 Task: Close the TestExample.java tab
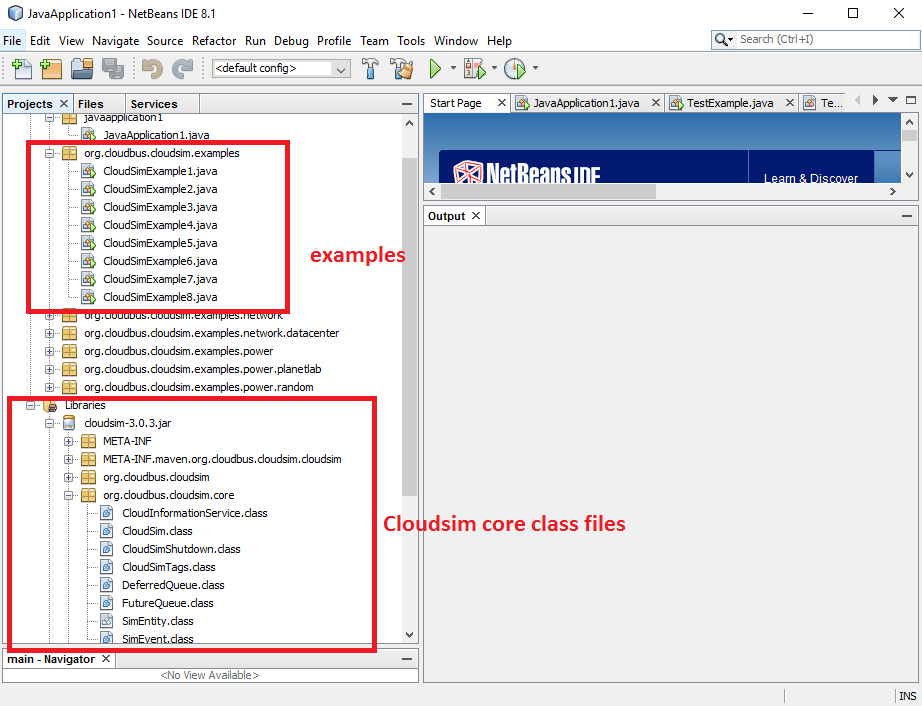pos(790,103)
